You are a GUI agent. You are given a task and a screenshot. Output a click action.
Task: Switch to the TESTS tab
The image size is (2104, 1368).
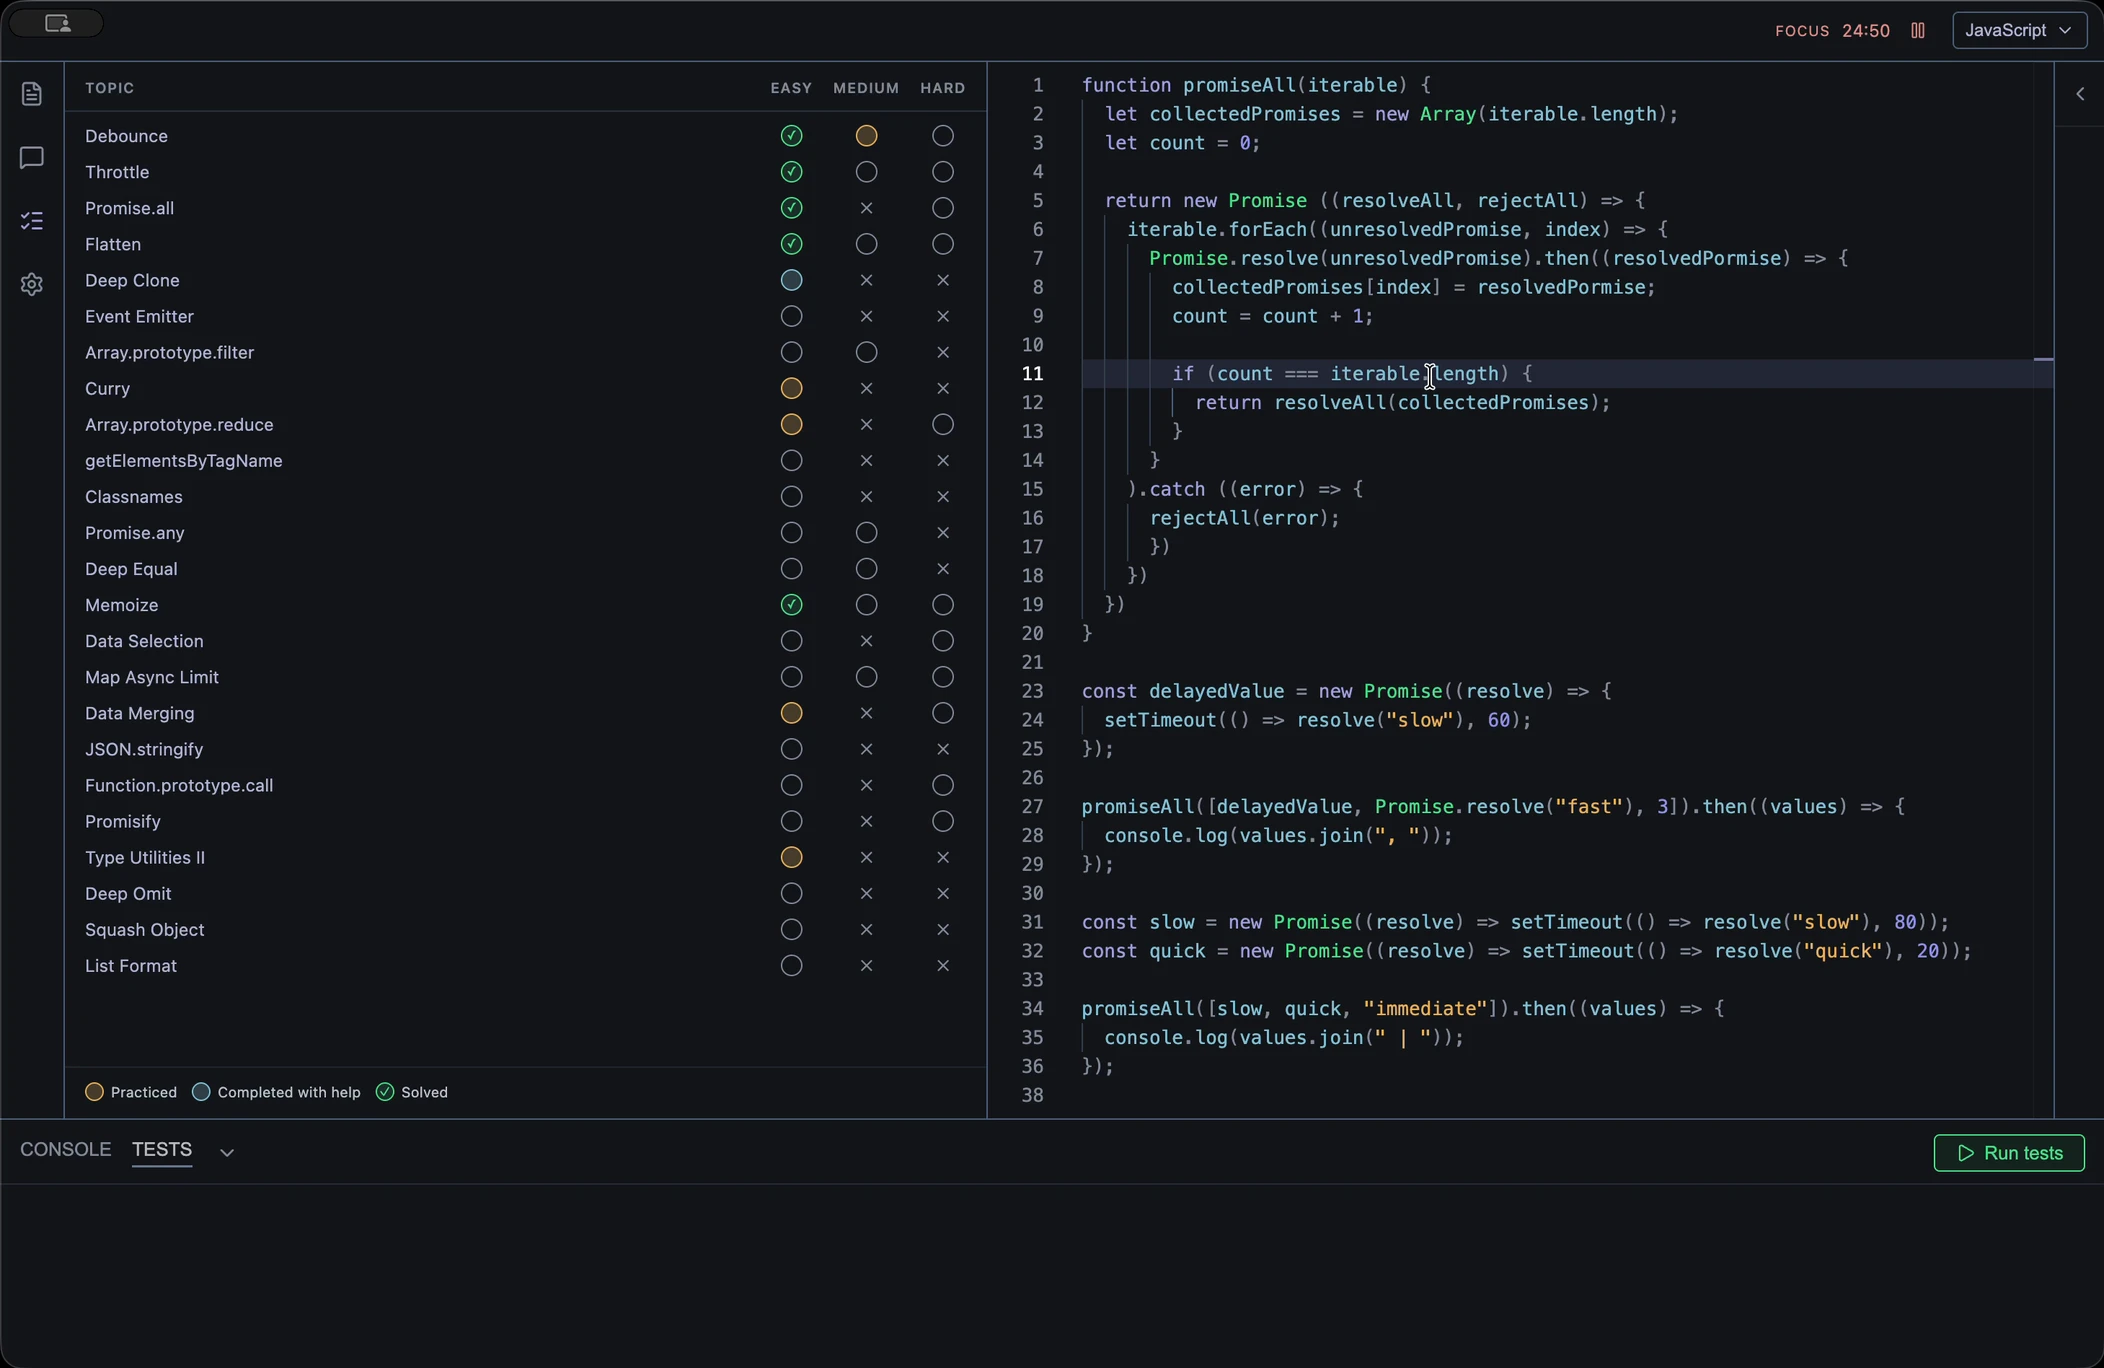click(x=162, y=1149)
